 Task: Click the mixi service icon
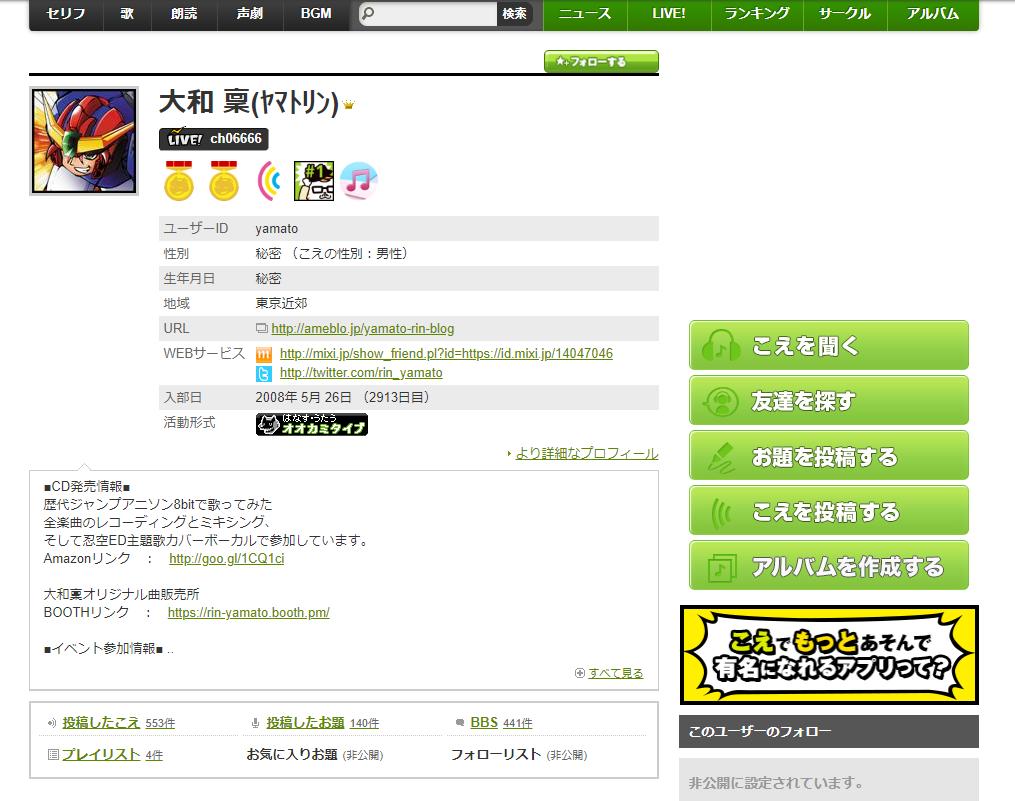tap(263, 354)
